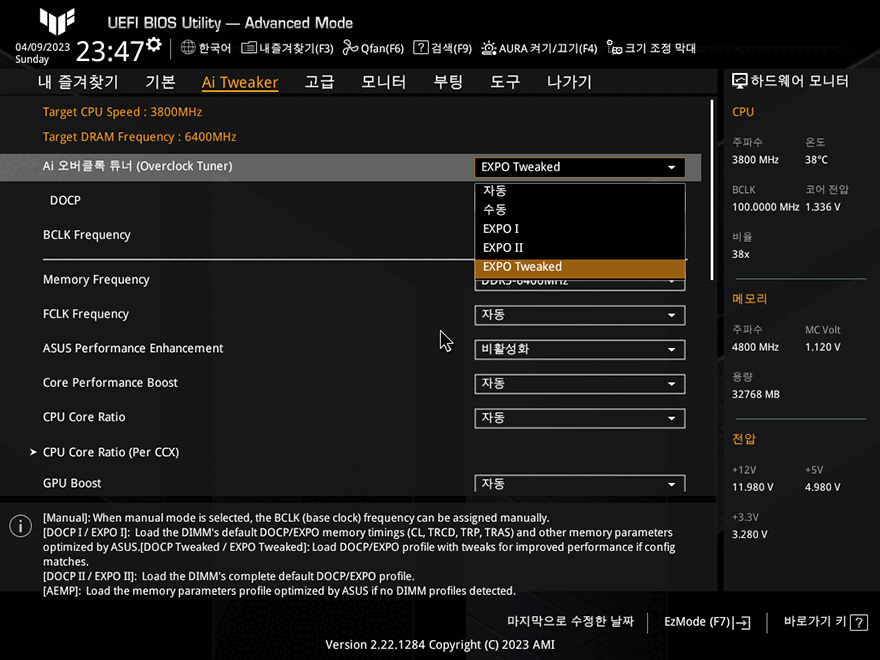
Task: Open the 부팅 tab
Action: click(x=448, y=82)
